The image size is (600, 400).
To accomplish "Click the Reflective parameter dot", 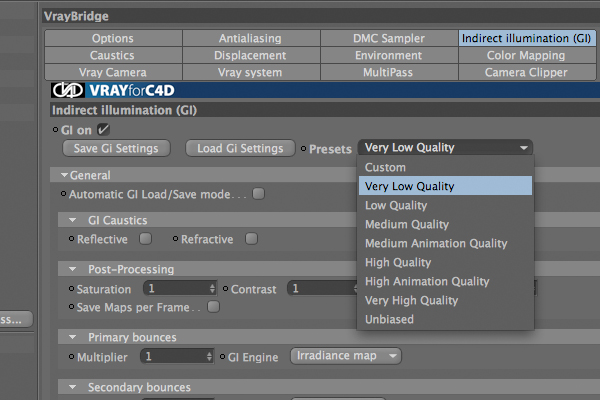I will coord(71,239).
